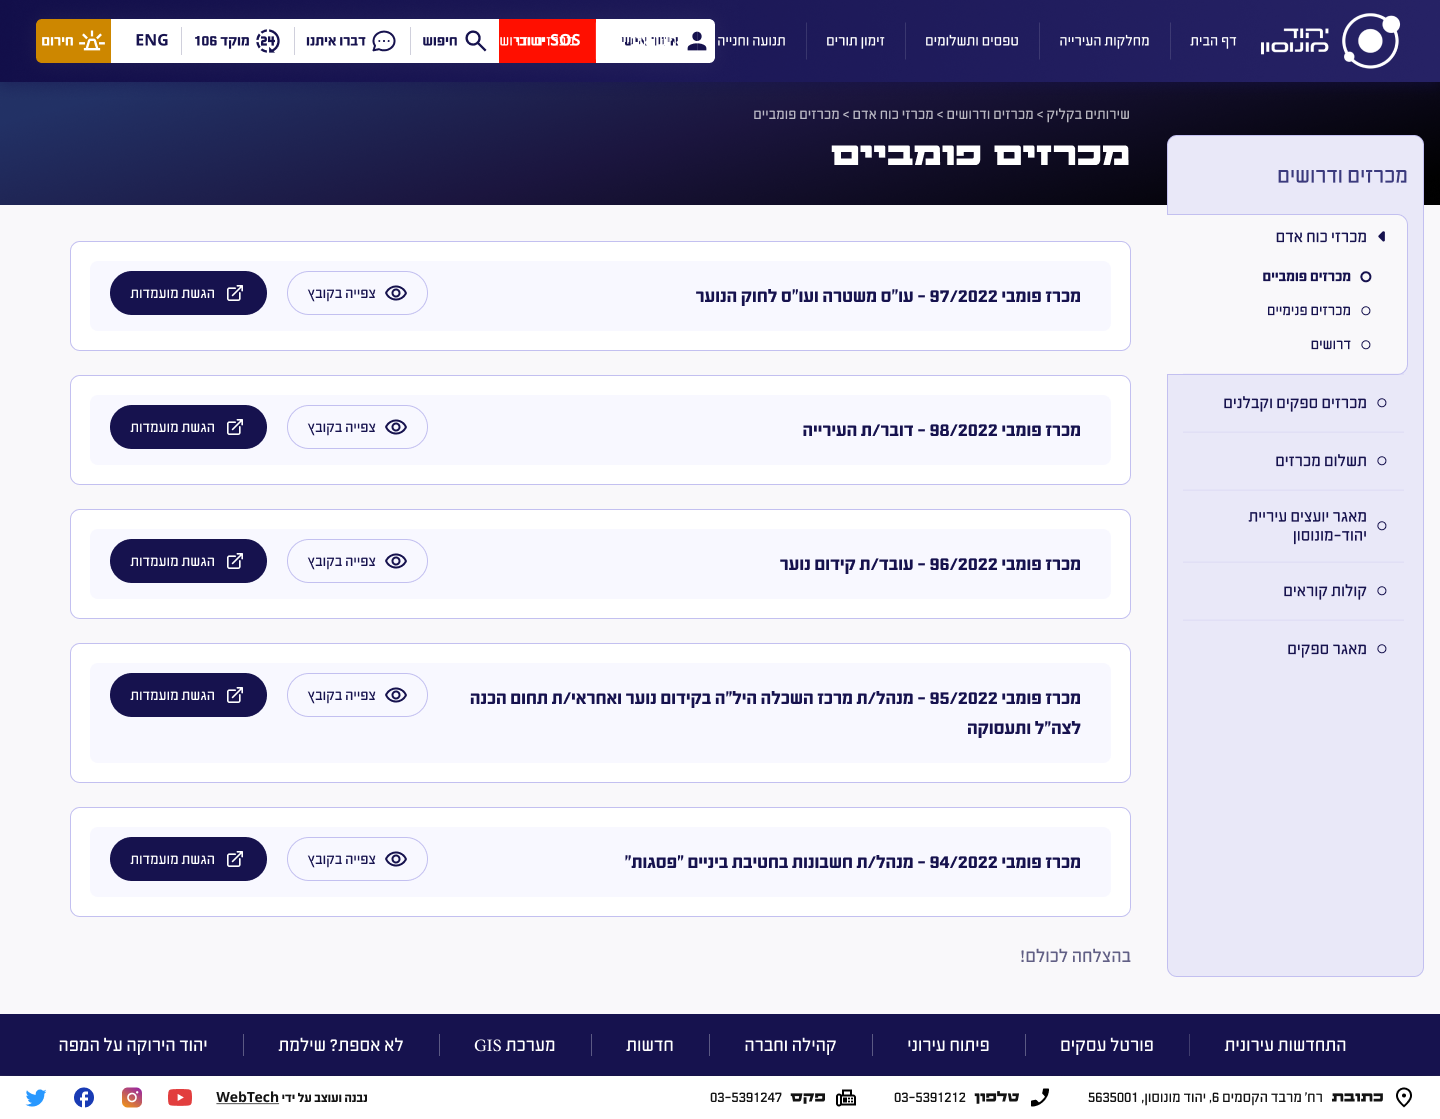This screenshot has width=1440, height=1119.
Task: Click the 24-hour hotline 106 icon
Action: (x=268, y=41)
